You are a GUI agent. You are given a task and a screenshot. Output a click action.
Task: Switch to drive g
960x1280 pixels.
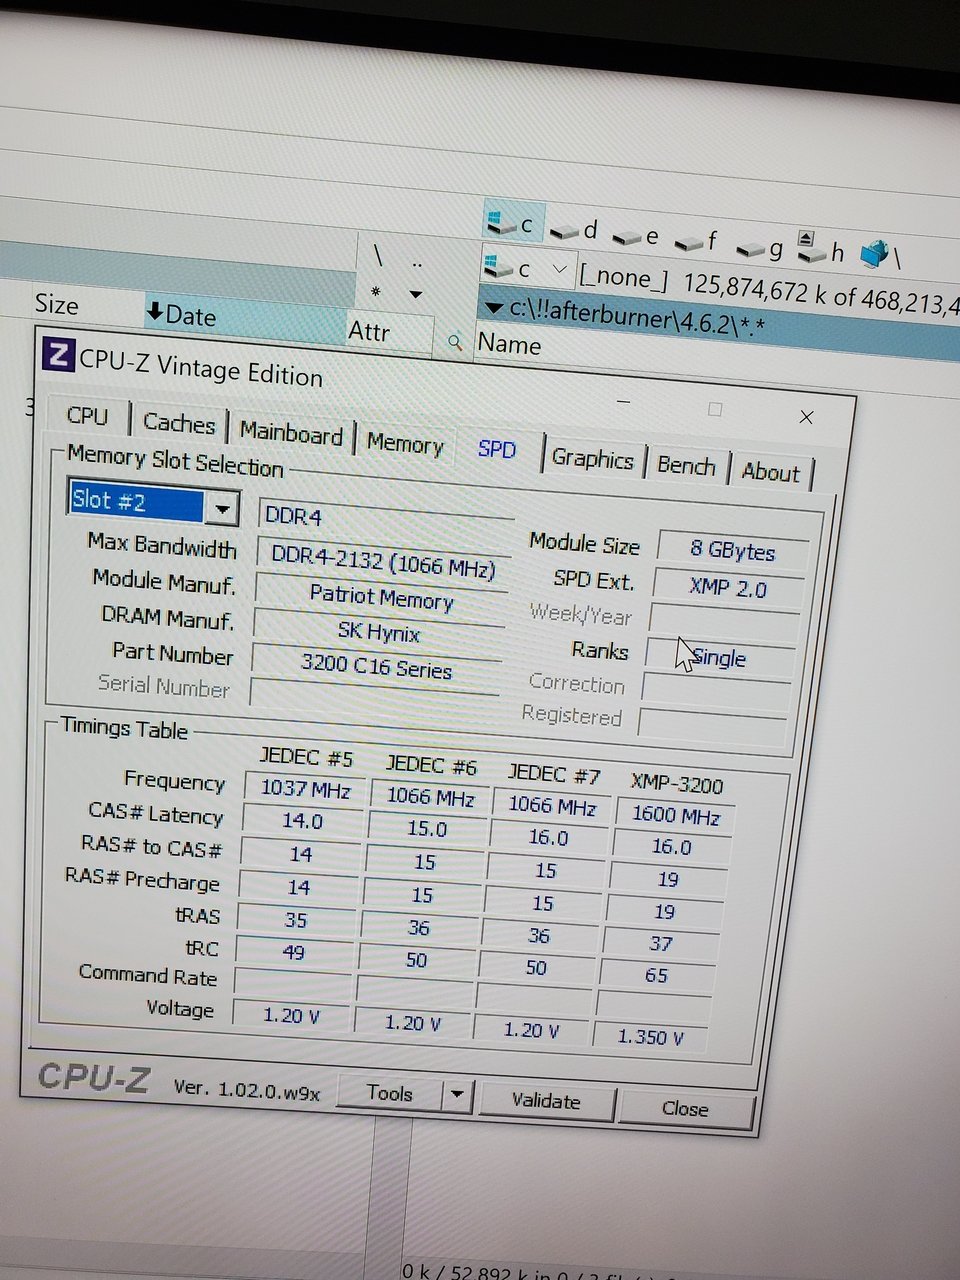(760, 249)
